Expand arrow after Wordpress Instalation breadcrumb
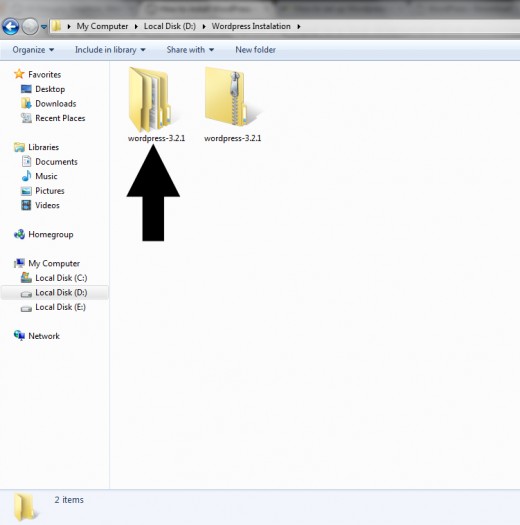This screenshot has width=520, height=525. 299,26
